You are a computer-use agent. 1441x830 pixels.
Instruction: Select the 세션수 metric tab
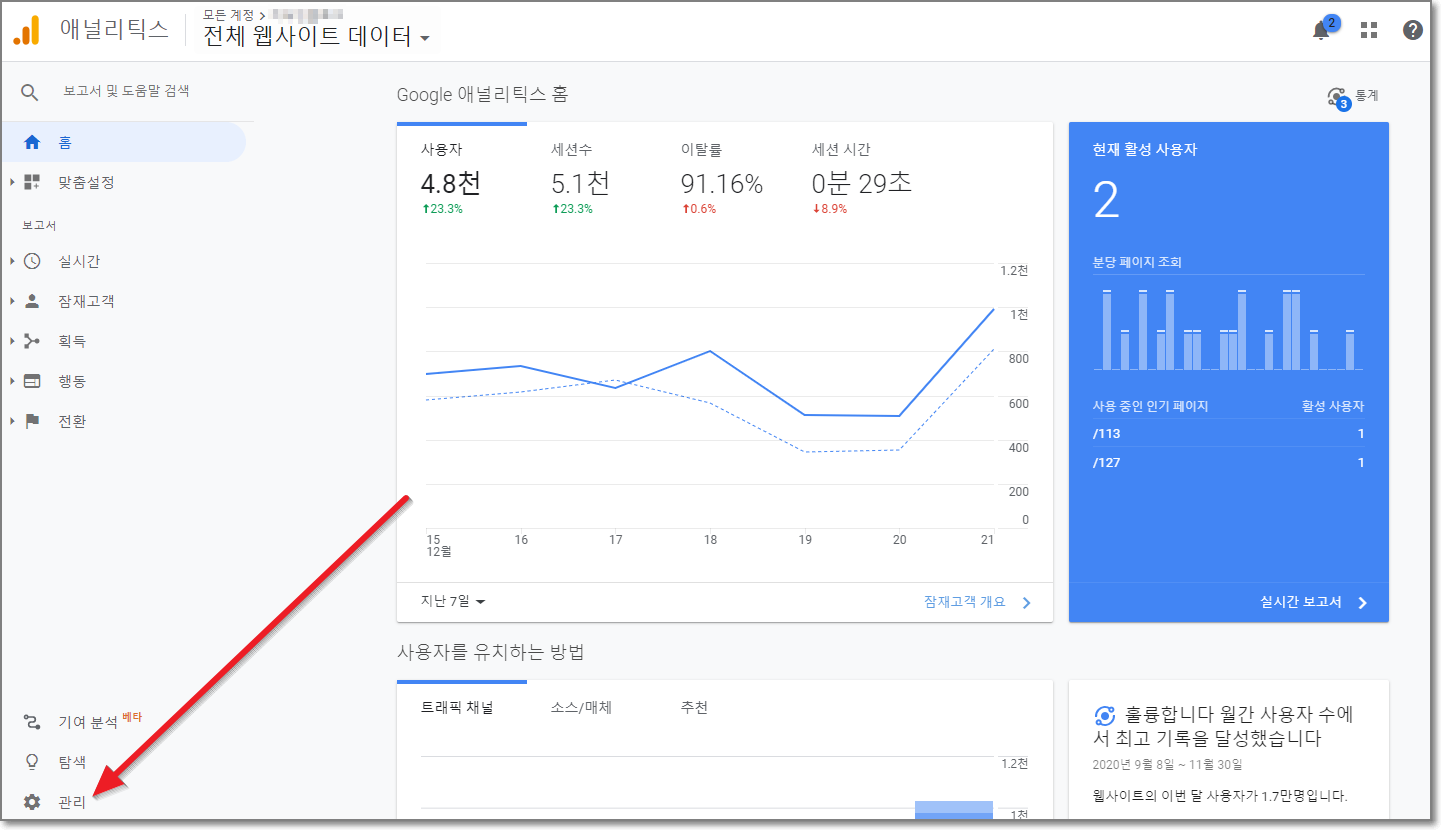coord(592,179)
